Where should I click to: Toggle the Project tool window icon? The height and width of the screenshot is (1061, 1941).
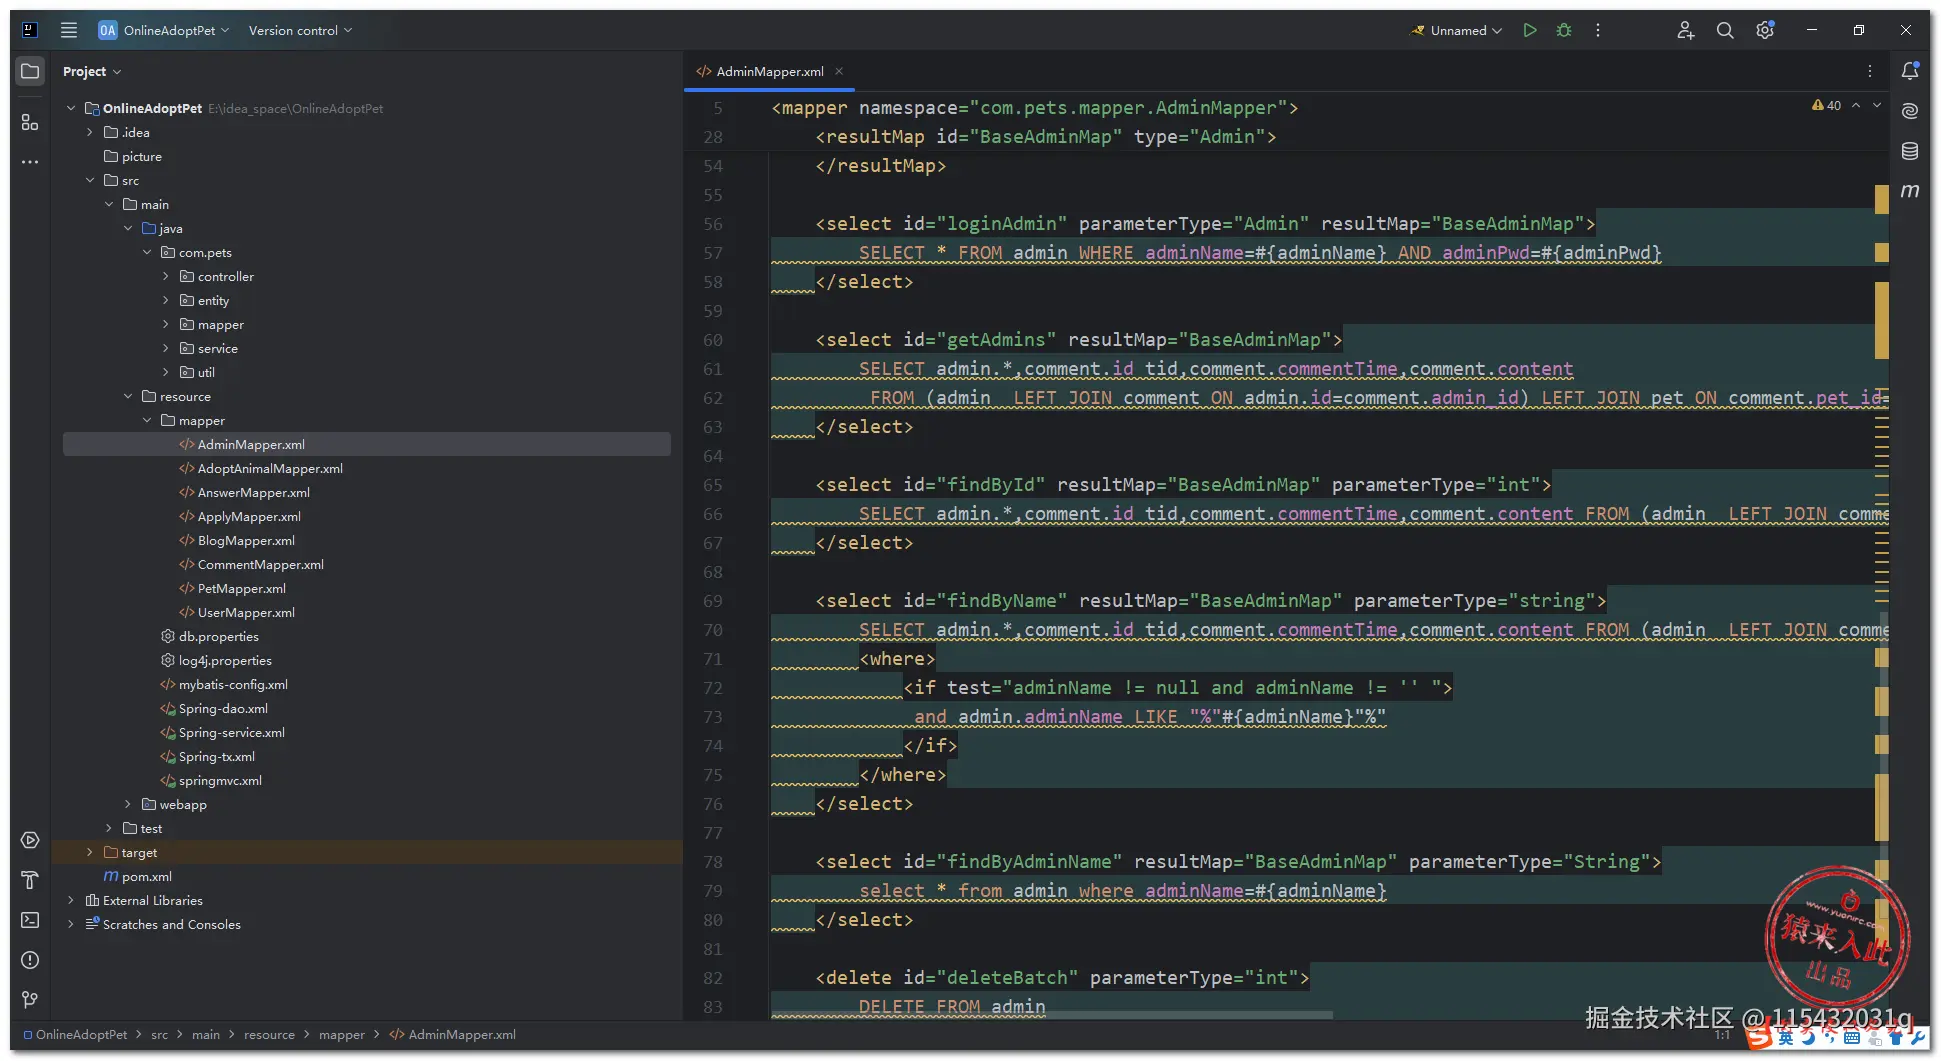tap(30, 71)
